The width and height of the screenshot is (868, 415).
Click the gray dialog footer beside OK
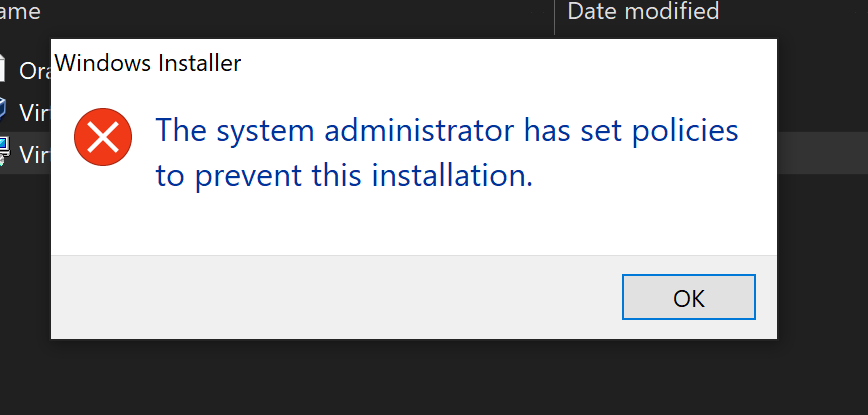pyautogui.click(x=330, y=297)
